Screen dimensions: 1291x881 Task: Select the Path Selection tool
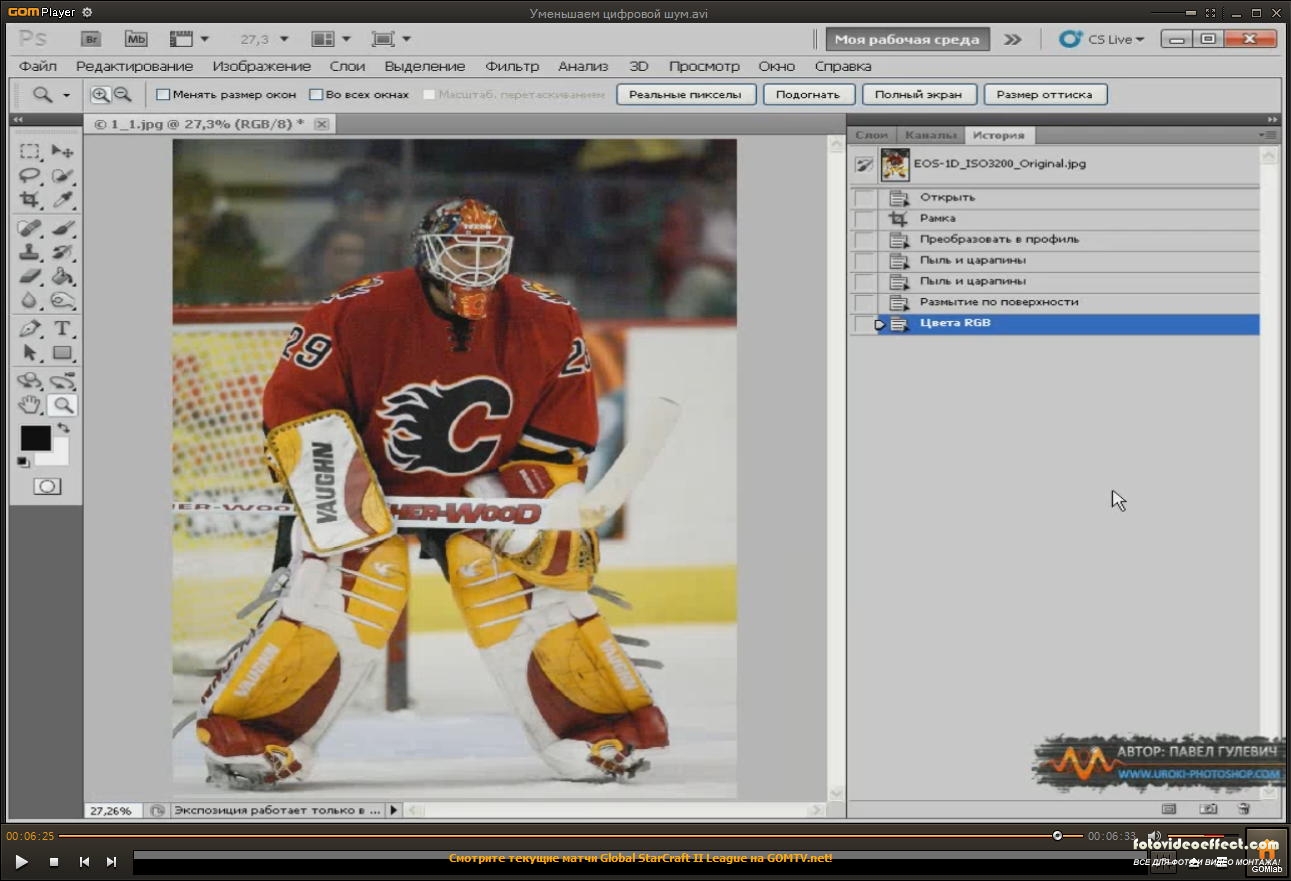(x=30, y=353)
